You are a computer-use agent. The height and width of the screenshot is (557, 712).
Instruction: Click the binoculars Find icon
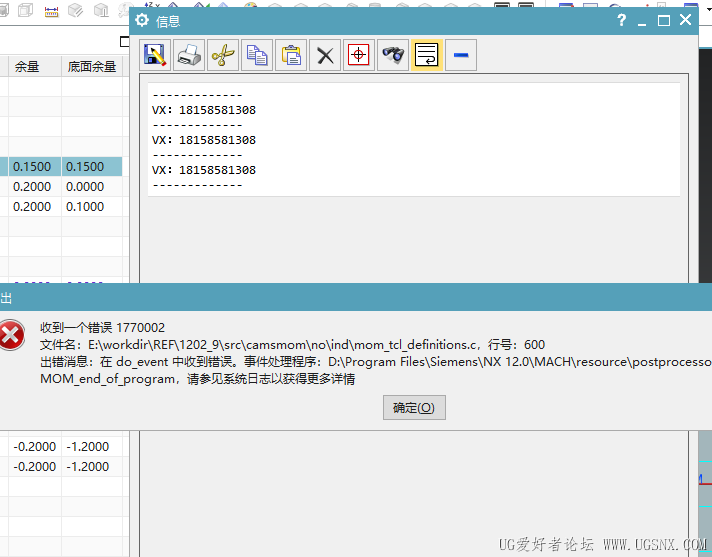coord(393,55)
